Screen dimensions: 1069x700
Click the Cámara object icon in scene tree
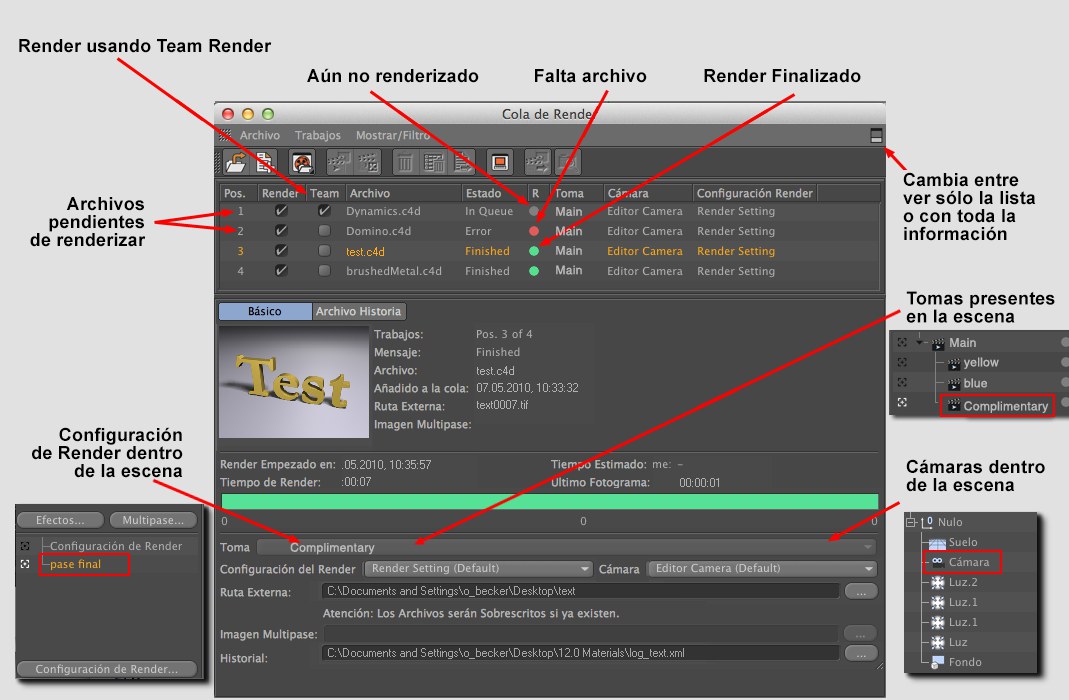click(937, 563)
